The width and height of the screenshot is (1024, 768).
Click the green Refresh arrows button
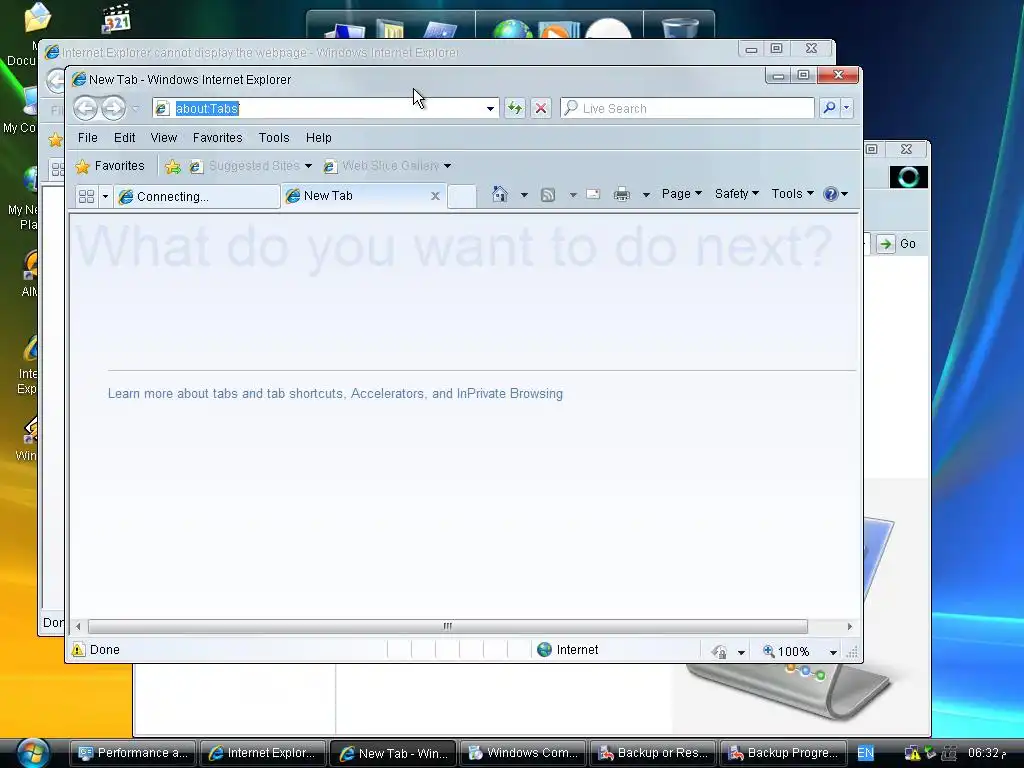[515, 108]
